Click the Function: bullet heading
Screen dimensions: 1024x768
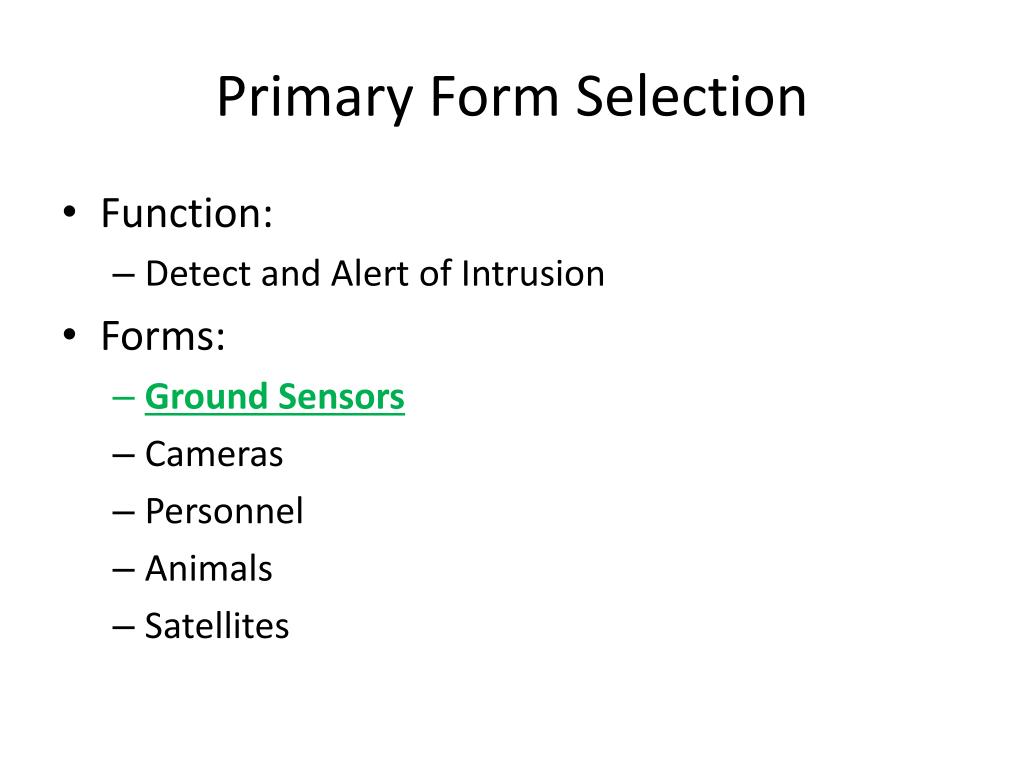[x=187, y=214]
